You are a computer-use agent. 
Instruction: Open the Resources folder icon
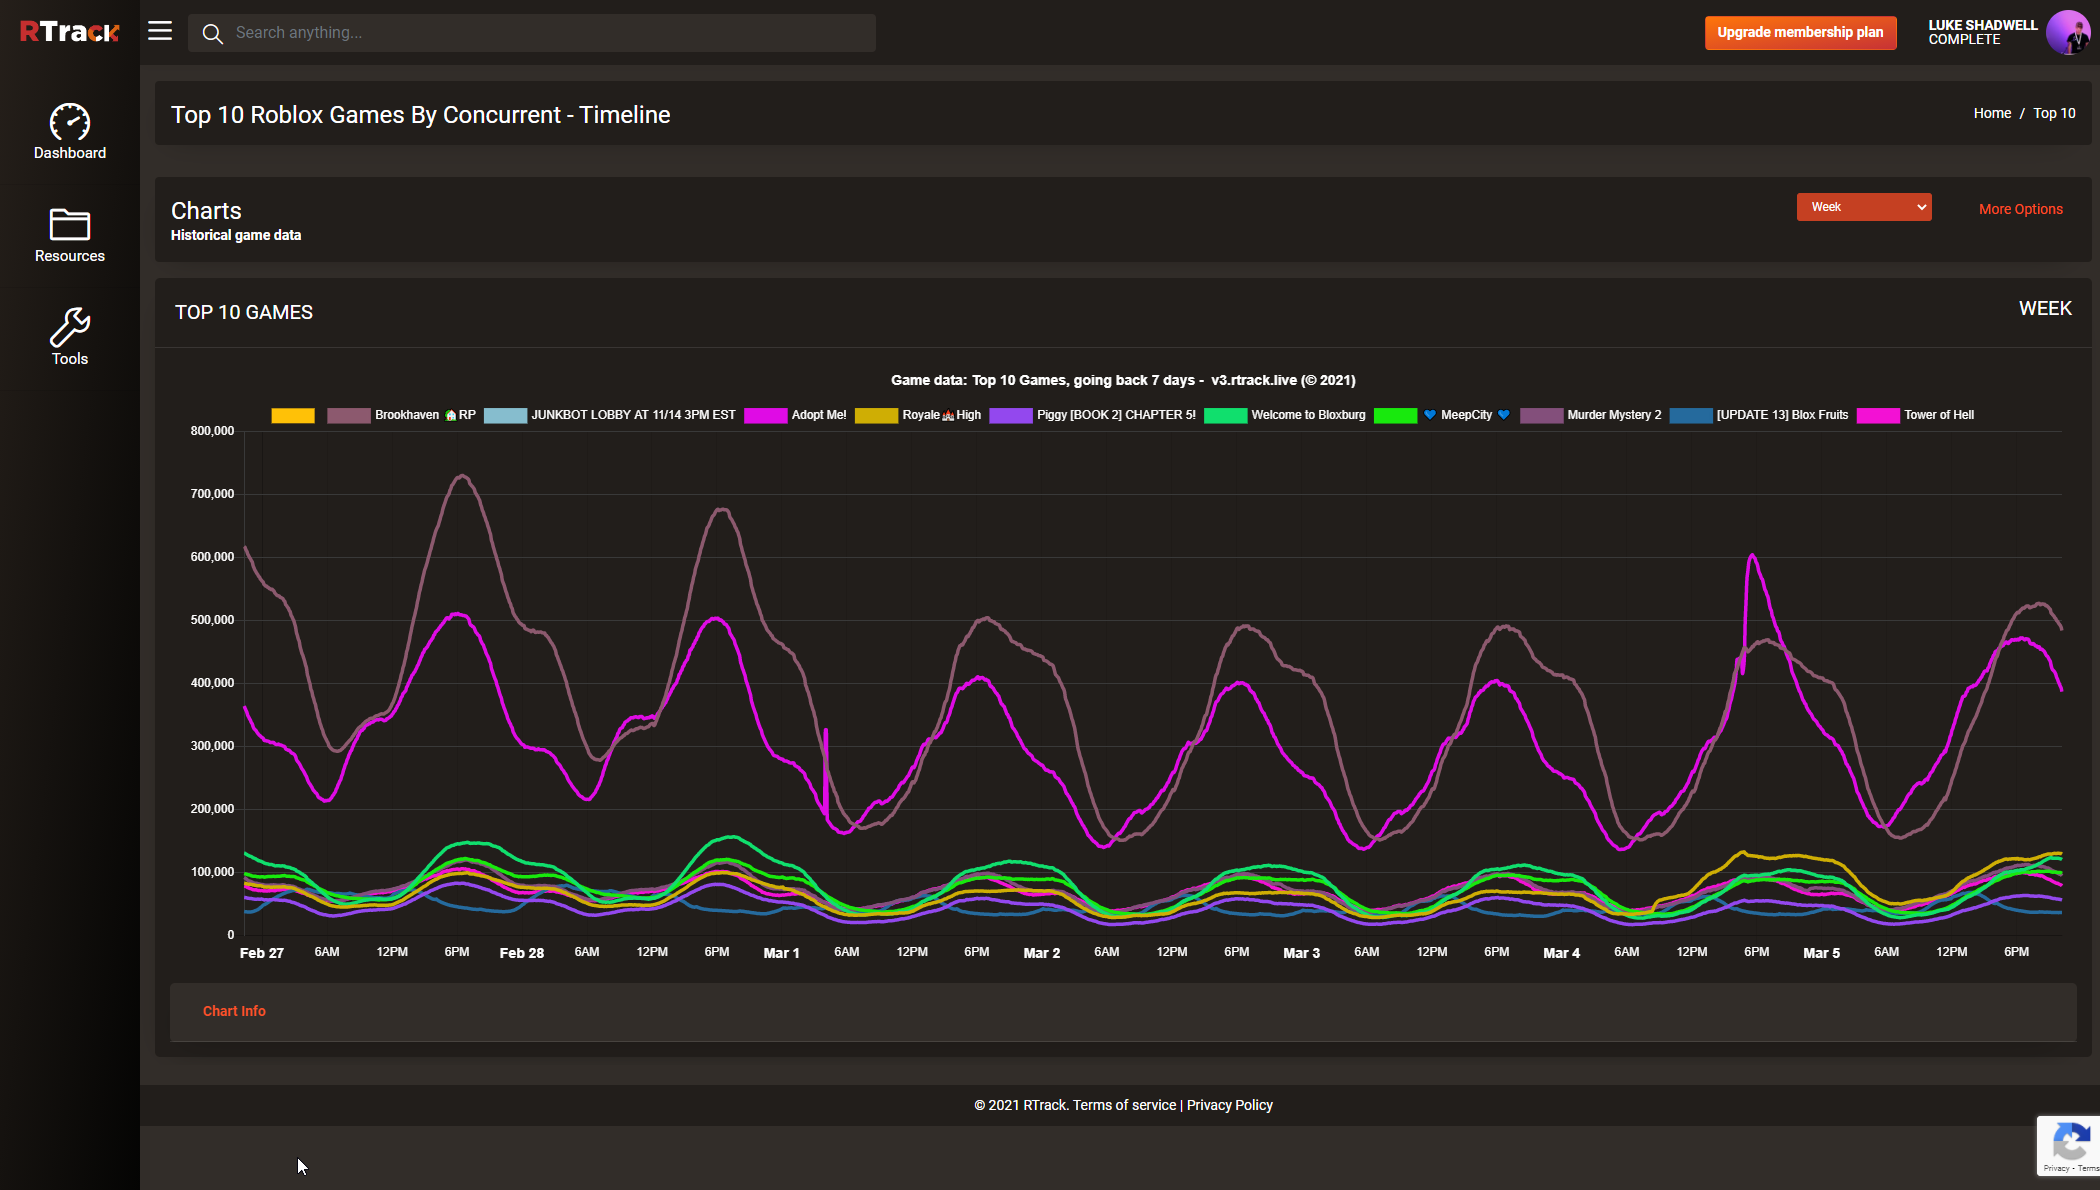[70, 224]
